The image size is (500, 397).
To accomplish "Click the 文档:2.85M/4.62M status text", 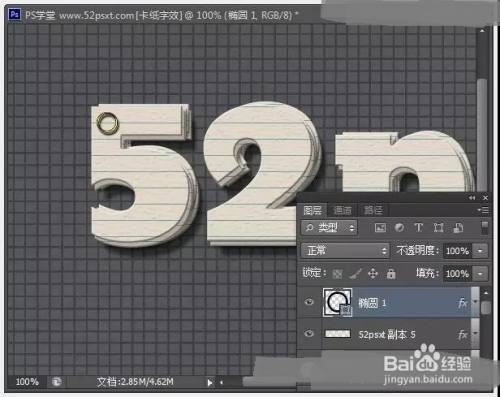I will pyautogui.click(x=135, y=382).
